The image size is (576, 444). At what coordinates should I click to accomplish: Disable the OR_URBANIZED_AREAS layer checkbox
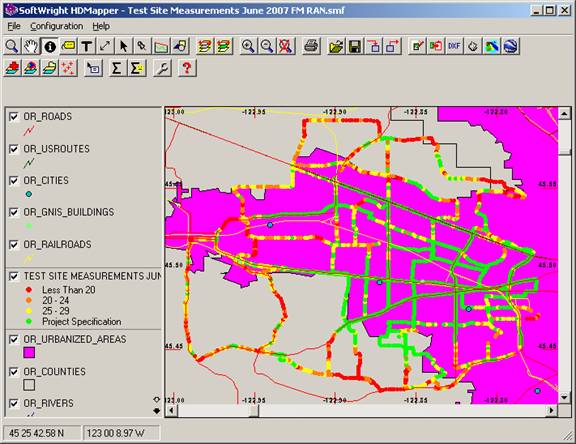click(14, 339)
